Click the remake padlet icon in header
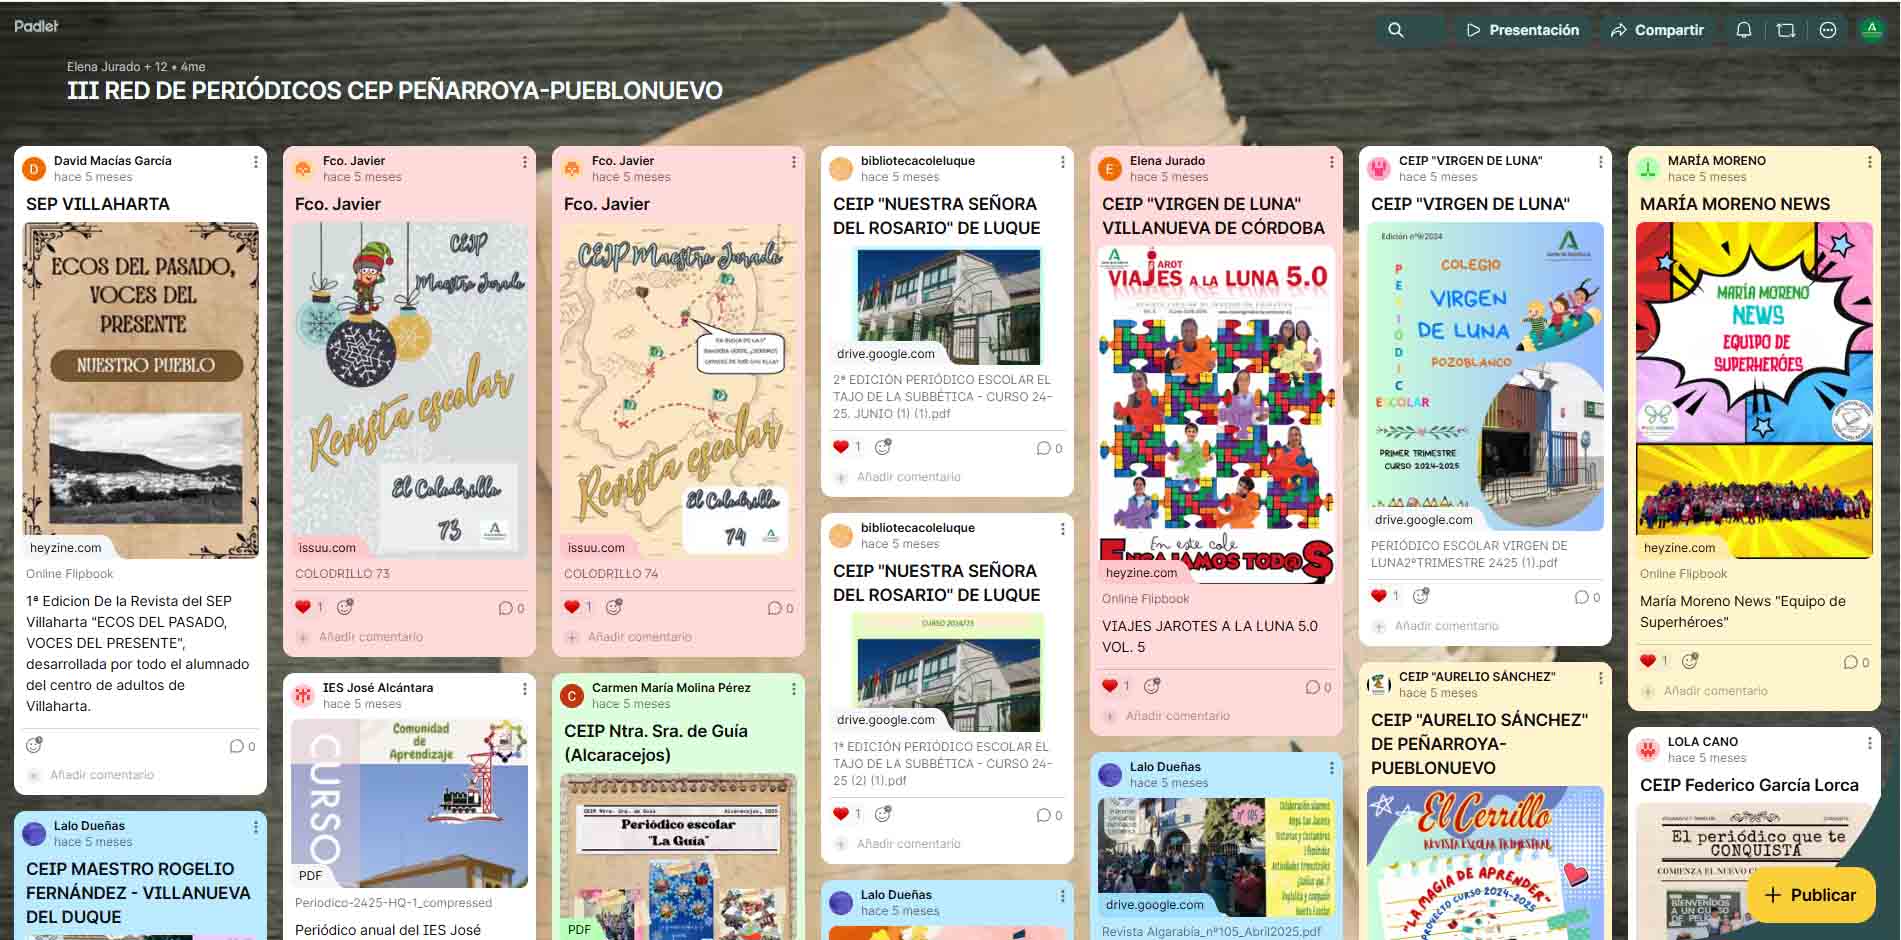 [x=1786, y=30]
